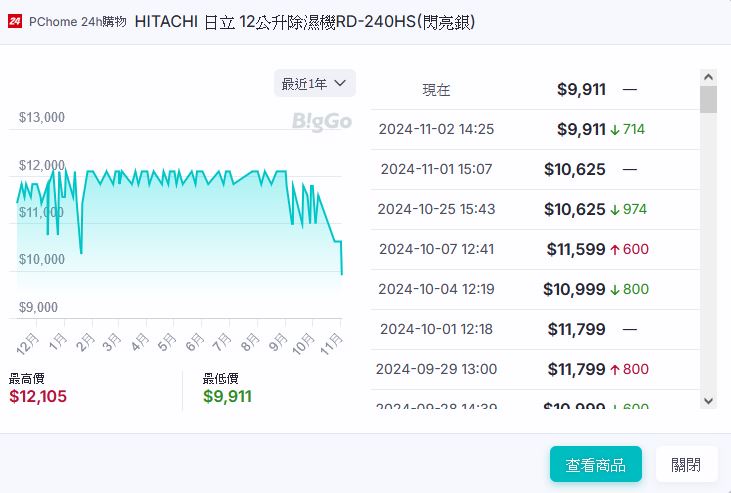Click the scrollbar up arrow

tap(708, 77)
